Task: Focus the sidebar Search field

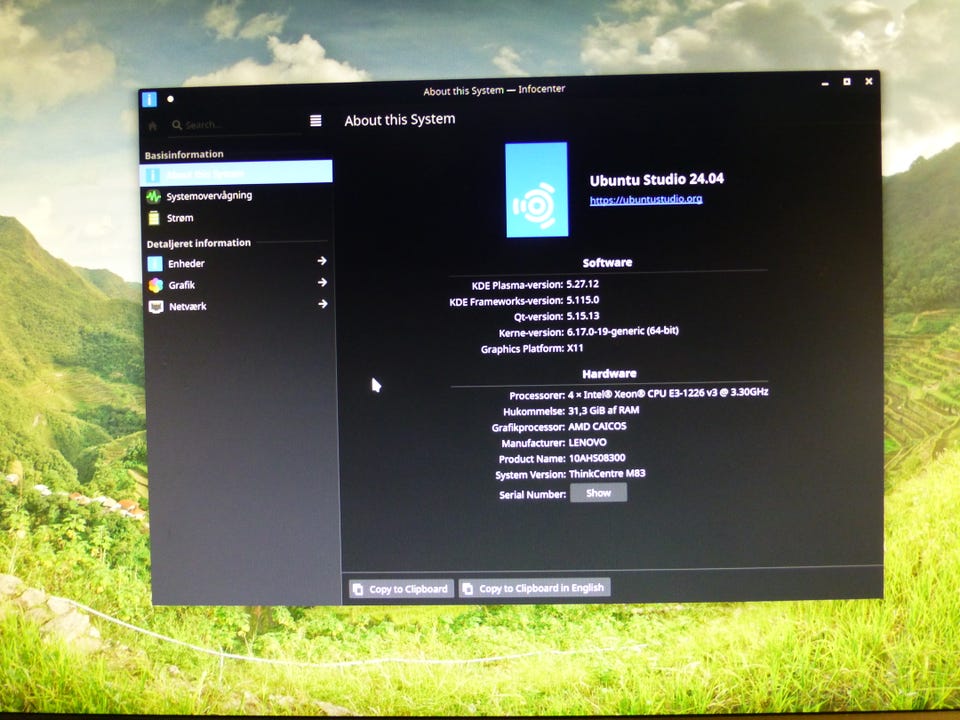Action: click(x=236, y=125)
